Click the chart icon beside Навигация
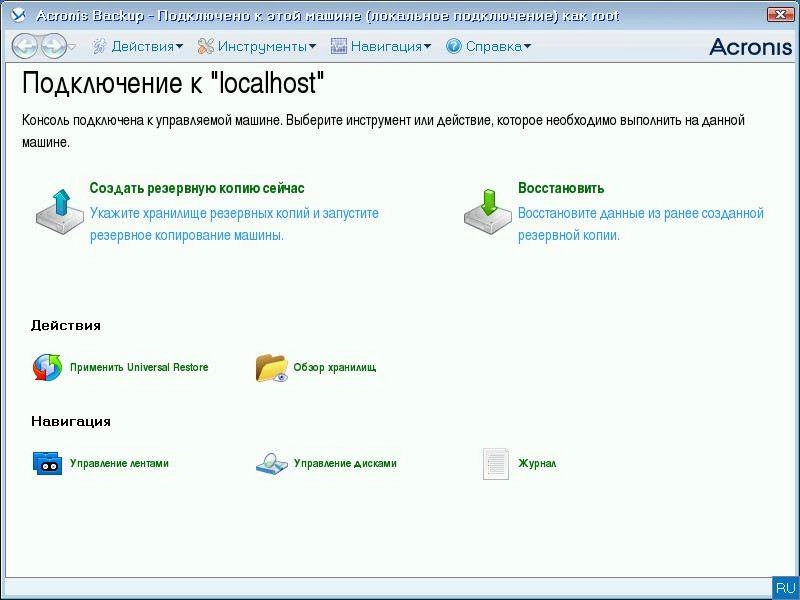This screenshot has height=600, width=800. (x=338, y=46)
